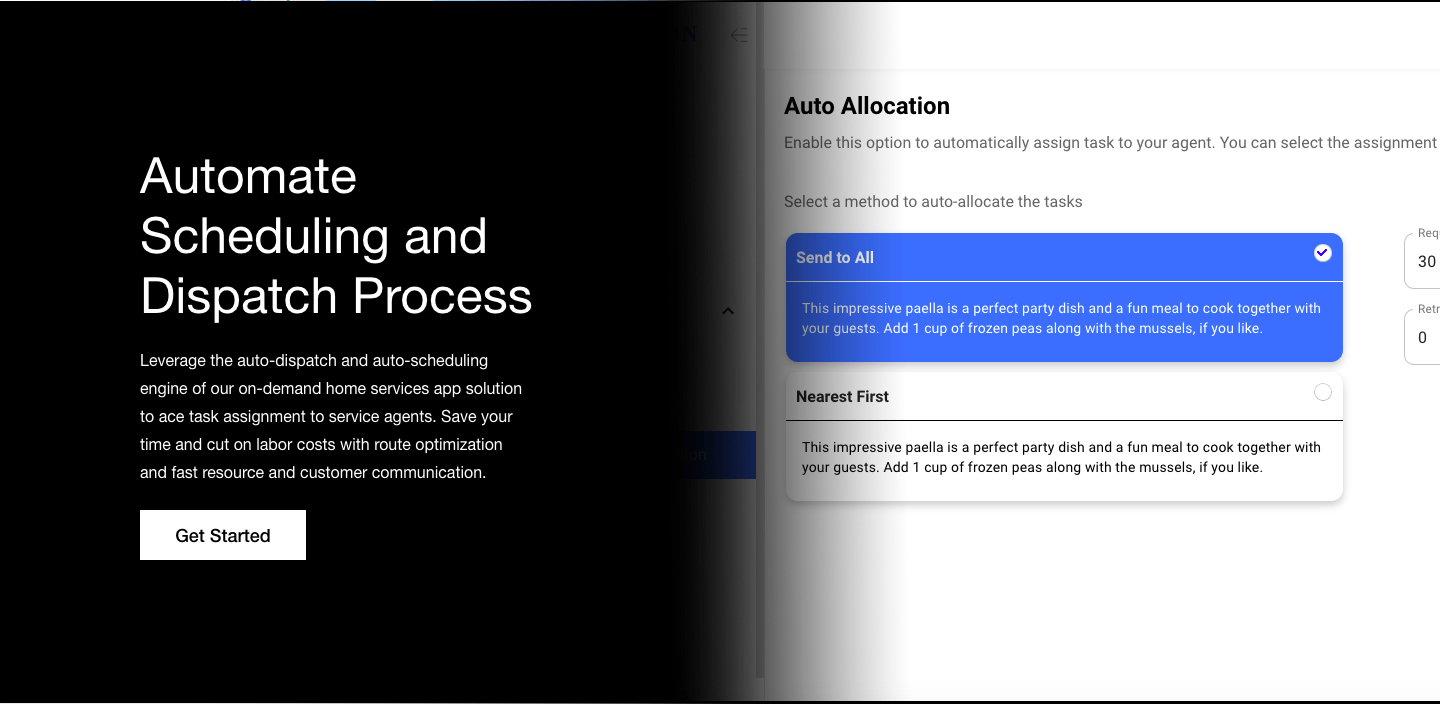
Task: Click the Automate Scheduling and Dispatch Process headline
Action: [335, 236]
